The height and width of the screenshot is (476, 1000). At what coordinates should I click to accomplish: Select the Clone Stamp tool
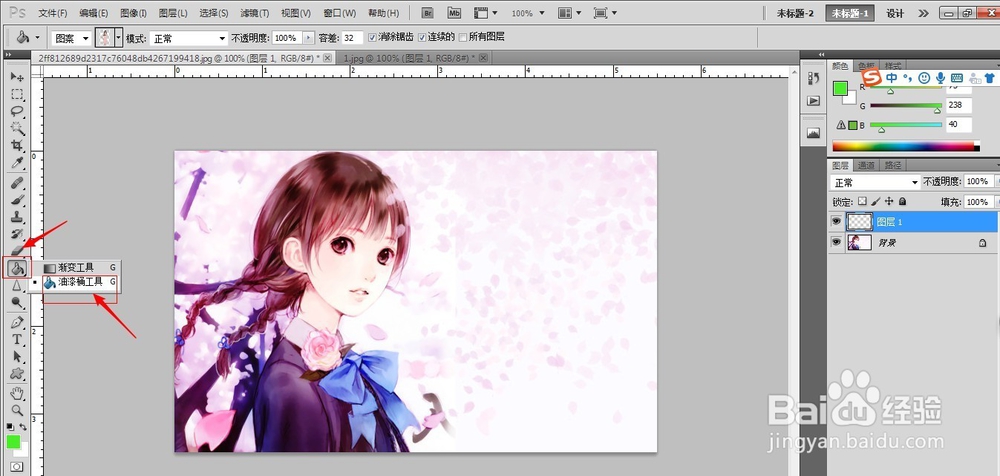tap(17, 218)
